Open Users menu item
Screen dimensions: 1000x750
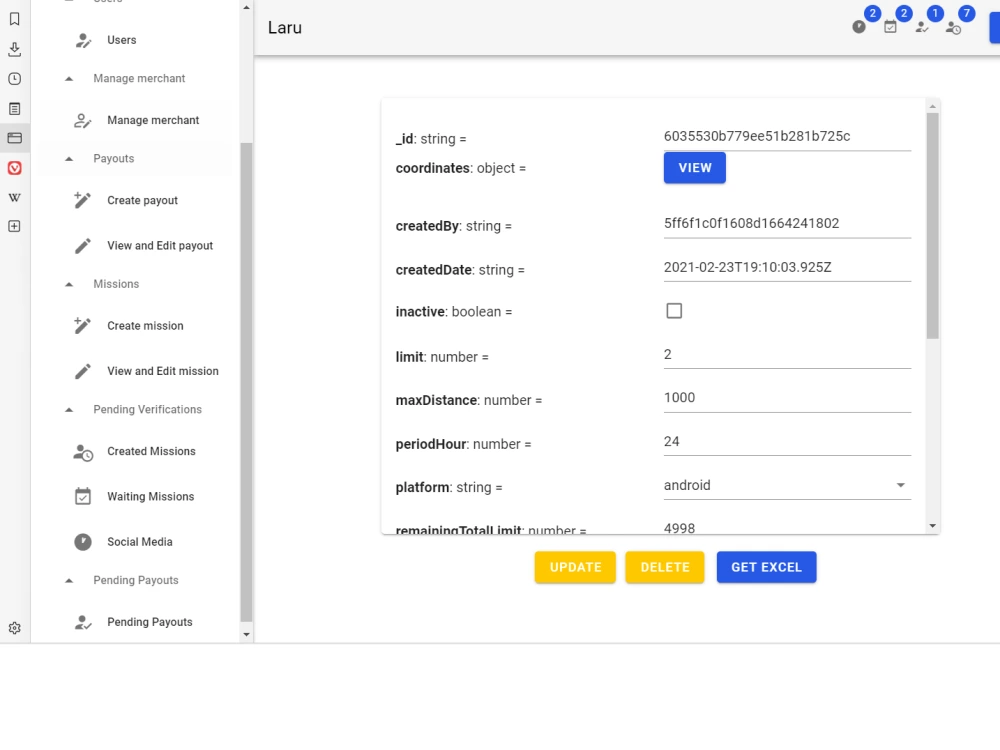tap(122, 40)
